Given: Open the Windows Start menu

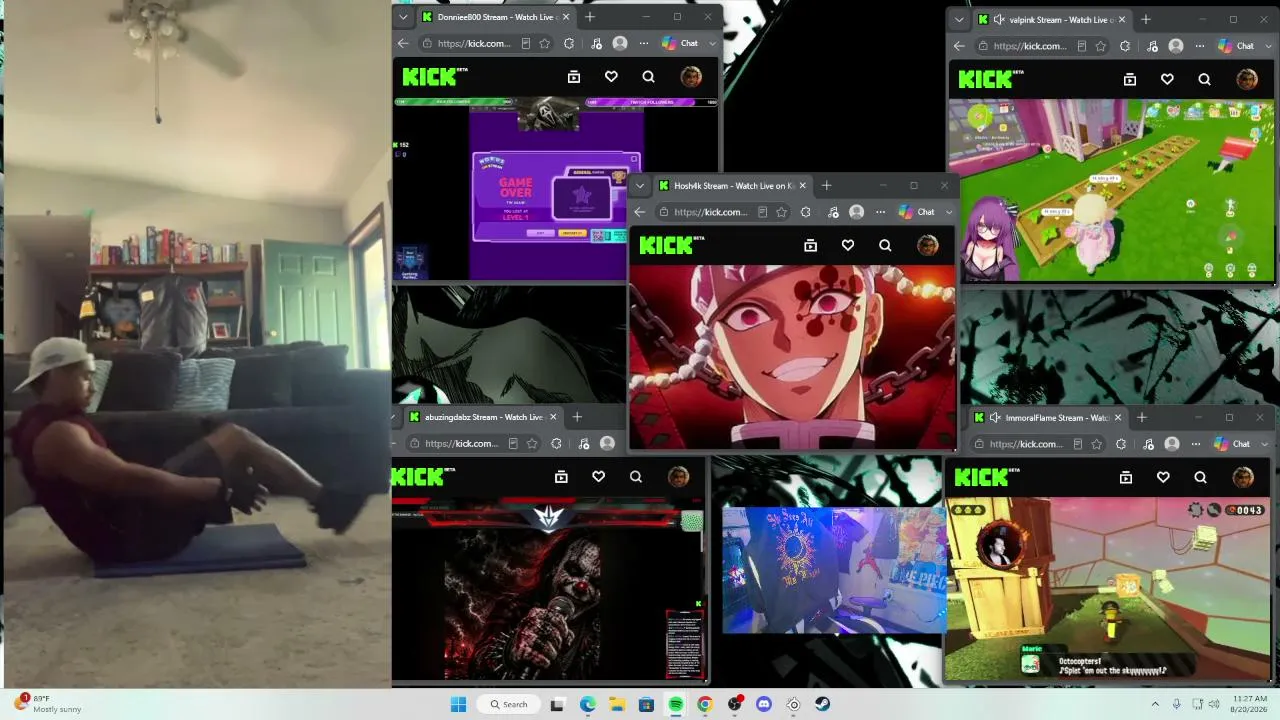Looking at the screenshot, I should coord(458,704).
